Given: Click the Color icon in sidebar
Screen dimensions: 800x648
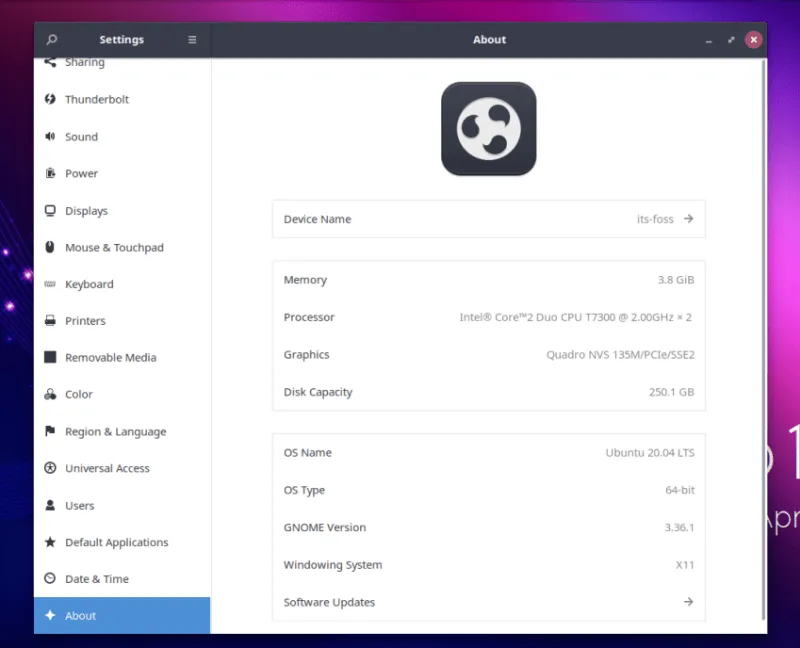Looking at the screenshot, I should (x=50, y=394).
